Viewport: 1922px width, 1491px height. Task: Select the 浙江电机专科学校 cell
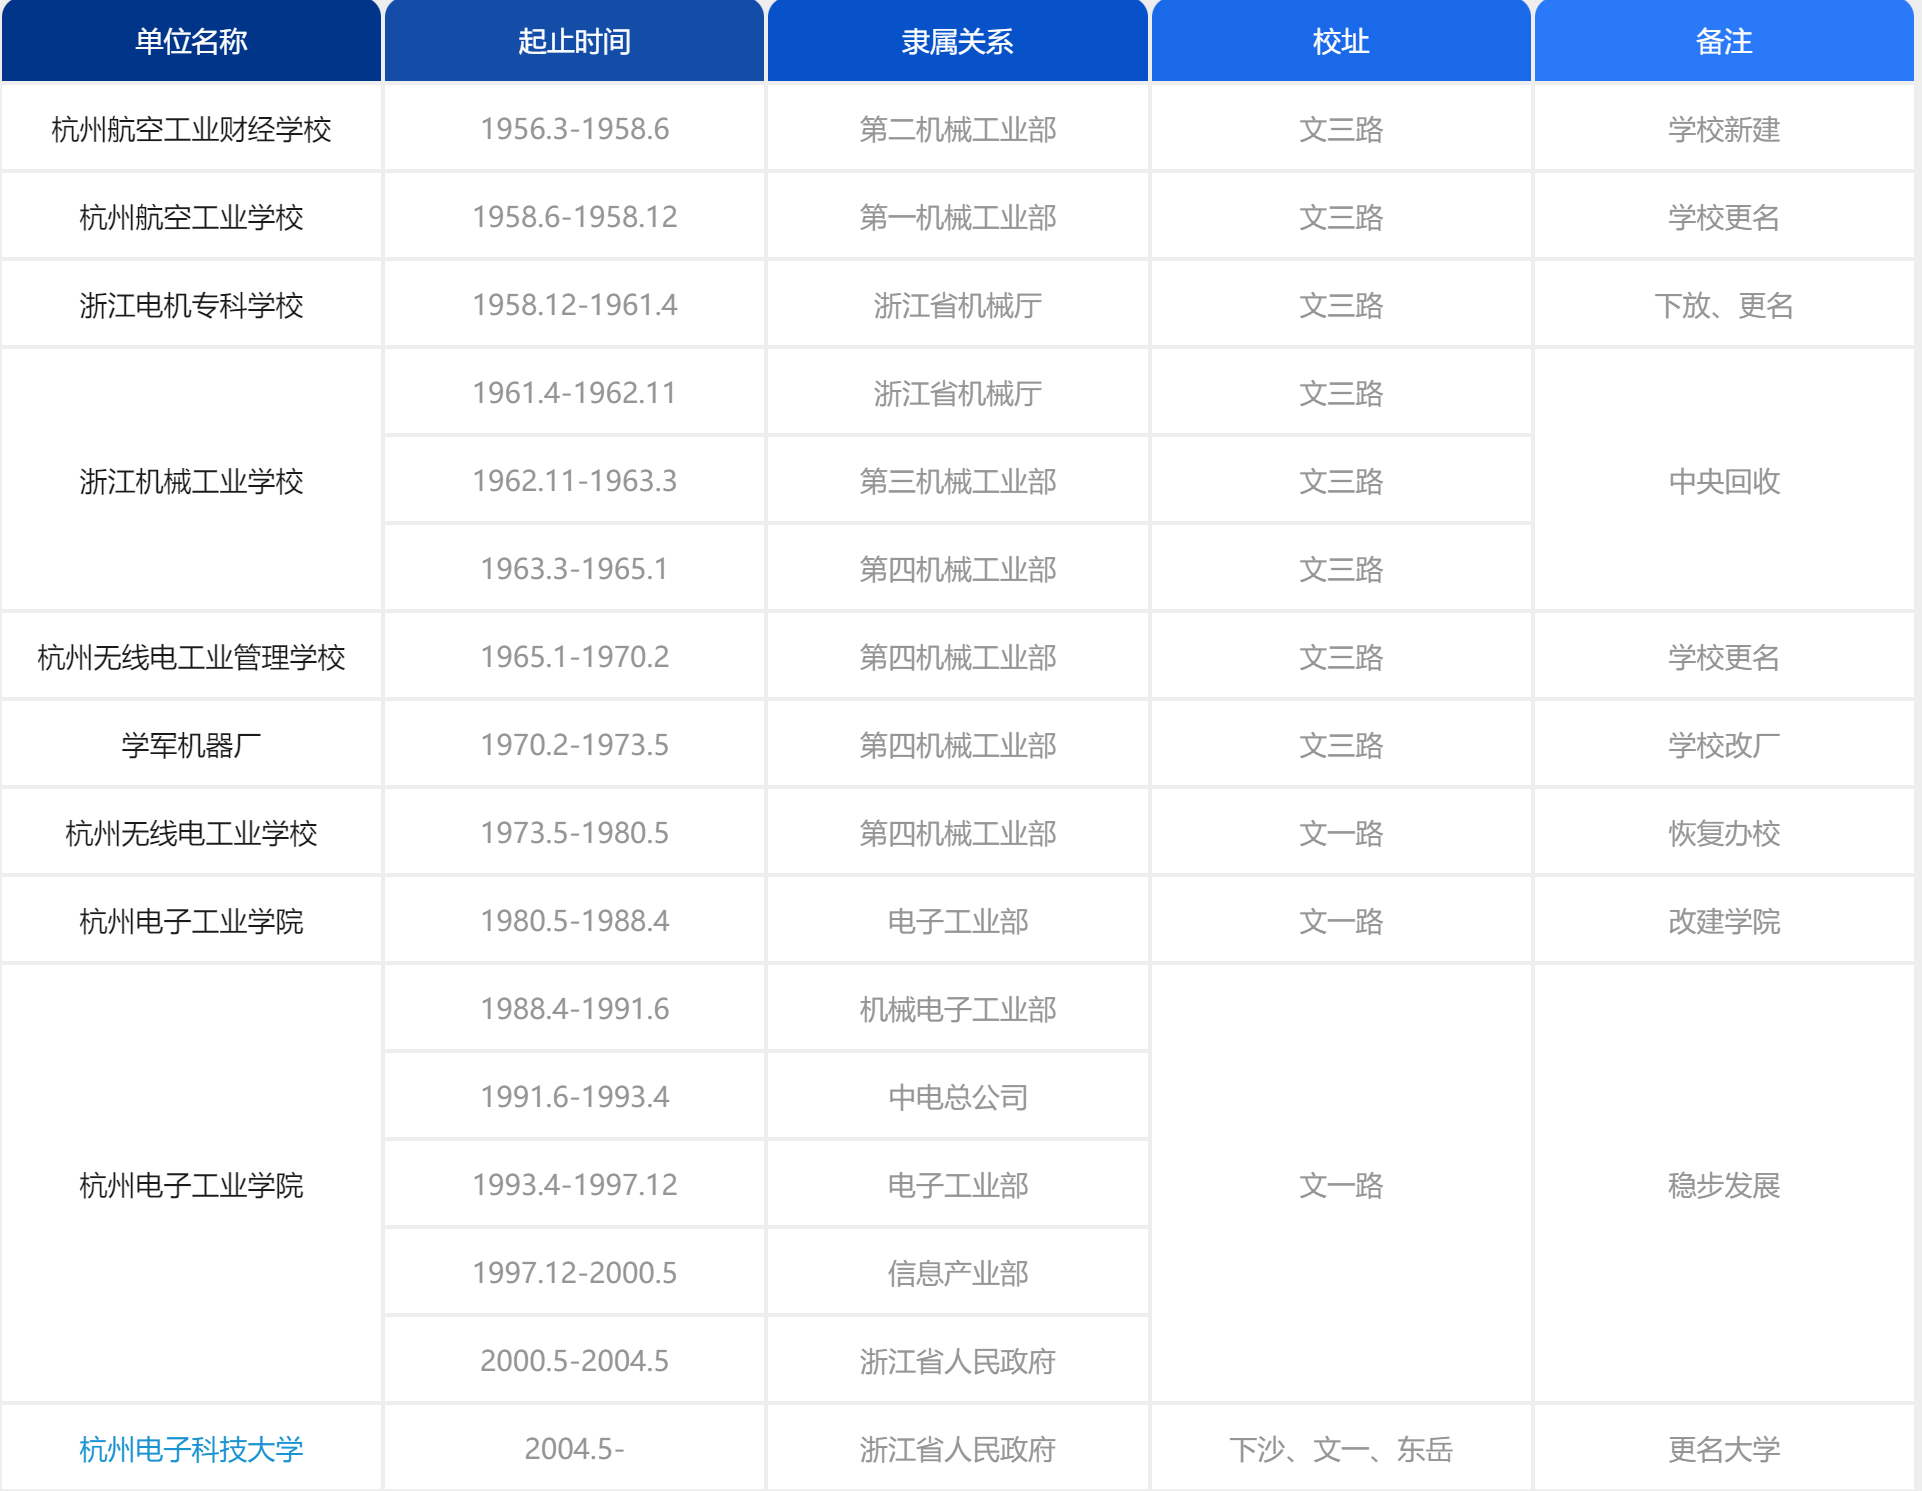(x=190, y=304)
